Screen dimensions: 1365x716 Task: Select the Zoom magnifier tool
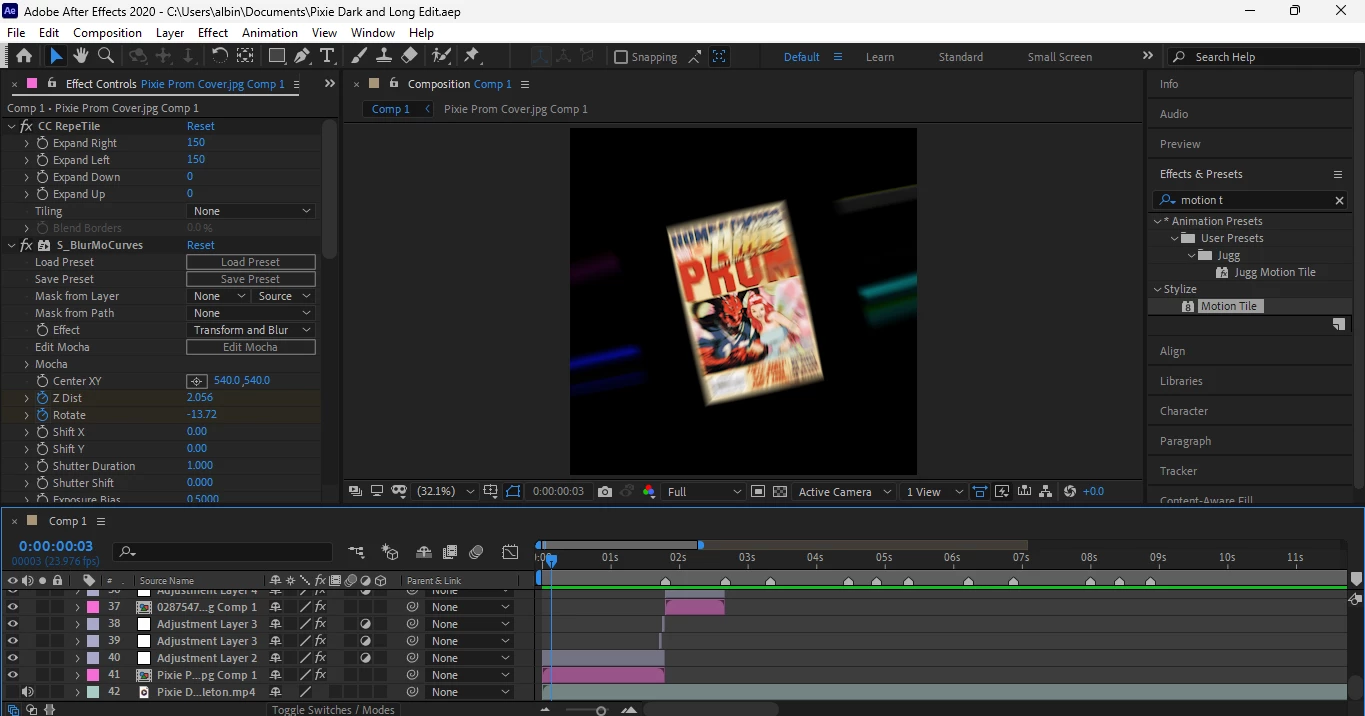click(x=106, y=56)
